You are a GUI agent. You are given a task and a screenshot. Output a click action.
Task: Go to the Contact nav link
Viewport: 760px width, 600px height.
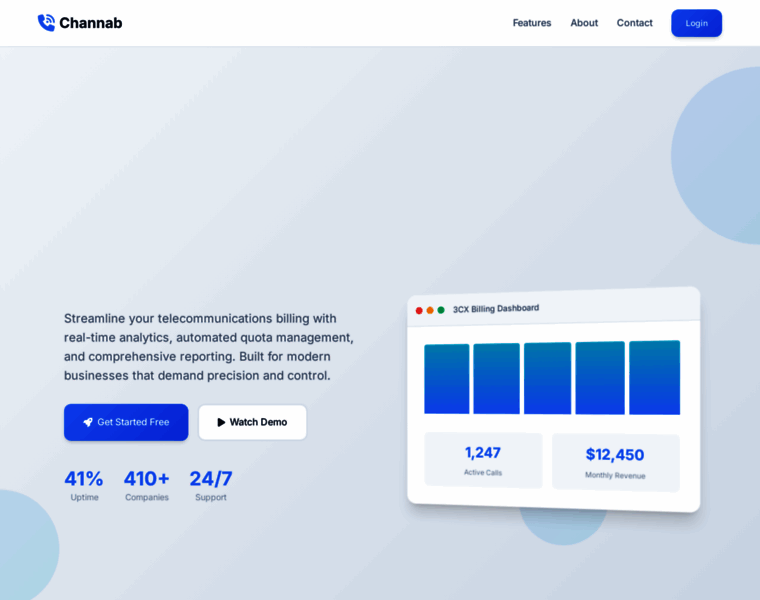(x=634, y=23)
